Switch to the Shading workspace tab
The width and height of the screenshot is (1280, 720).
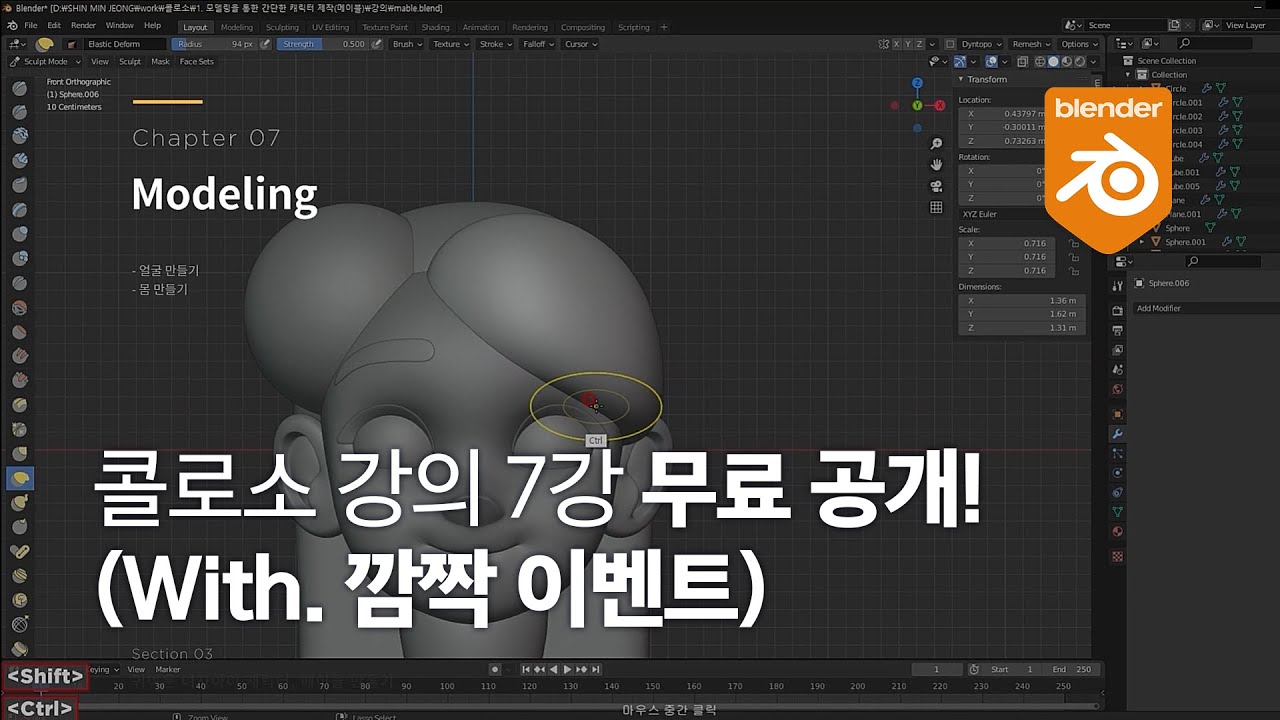pyautogui.click(x=435, y=27)
